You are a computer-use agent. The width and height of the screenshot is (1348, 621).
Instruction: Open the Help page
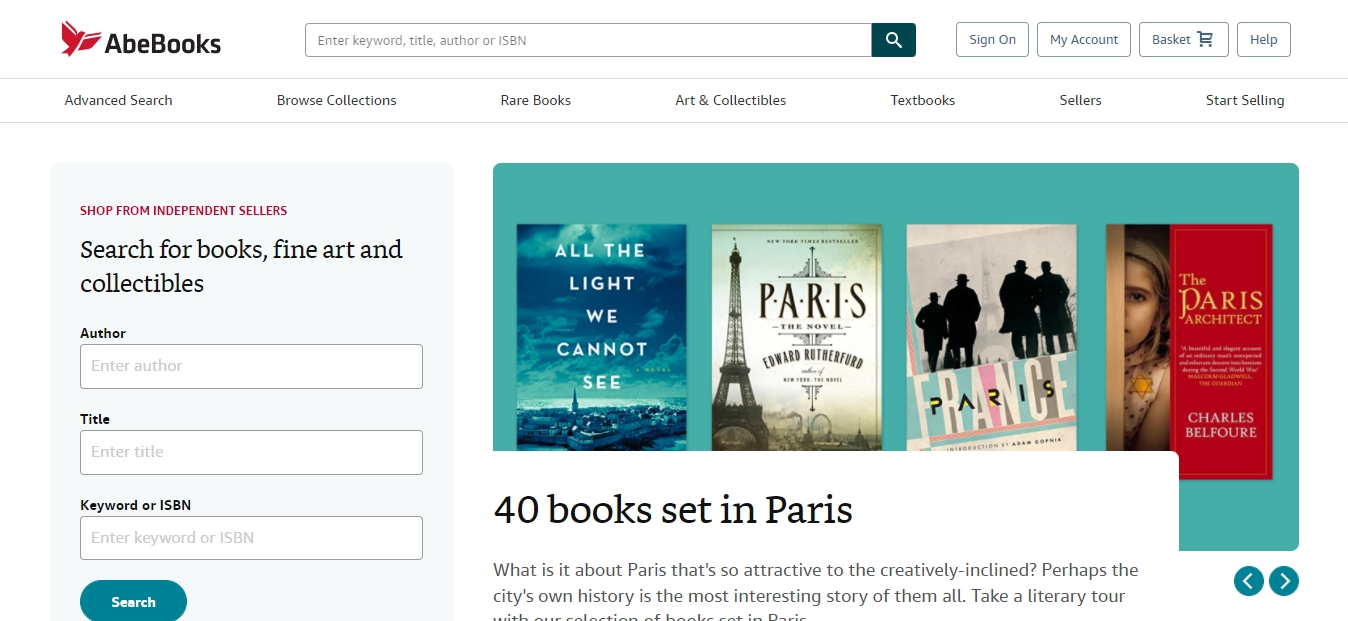coord(1264,40)
